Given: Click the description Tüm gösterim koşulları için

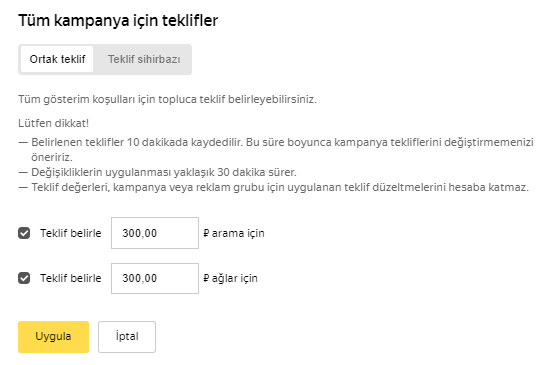Looking at the screenshot, I should pyautogui.click(x=168, y=99).
